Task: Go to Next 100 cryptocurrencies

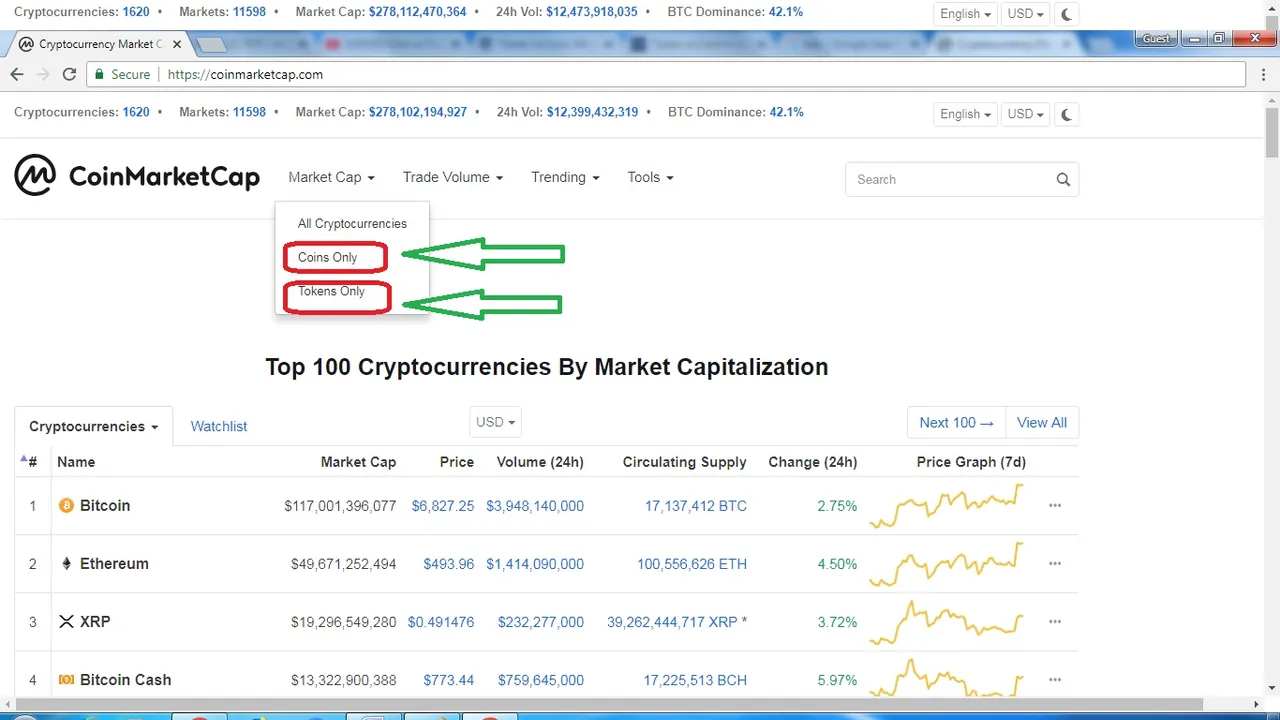Action: (x=956, y=422)
